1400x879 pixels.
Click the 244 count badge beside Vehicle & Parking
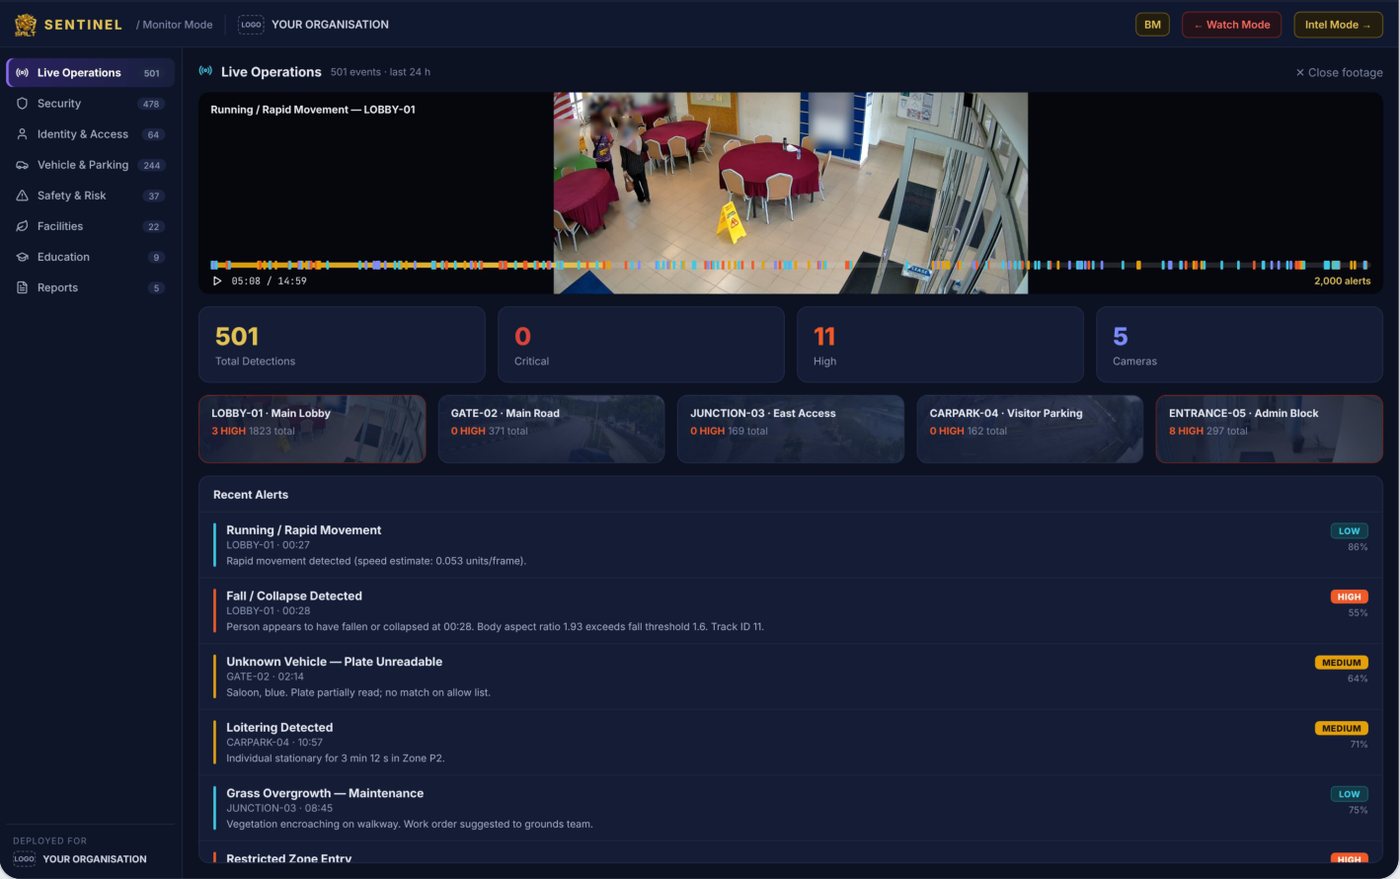tap(151, 165)
